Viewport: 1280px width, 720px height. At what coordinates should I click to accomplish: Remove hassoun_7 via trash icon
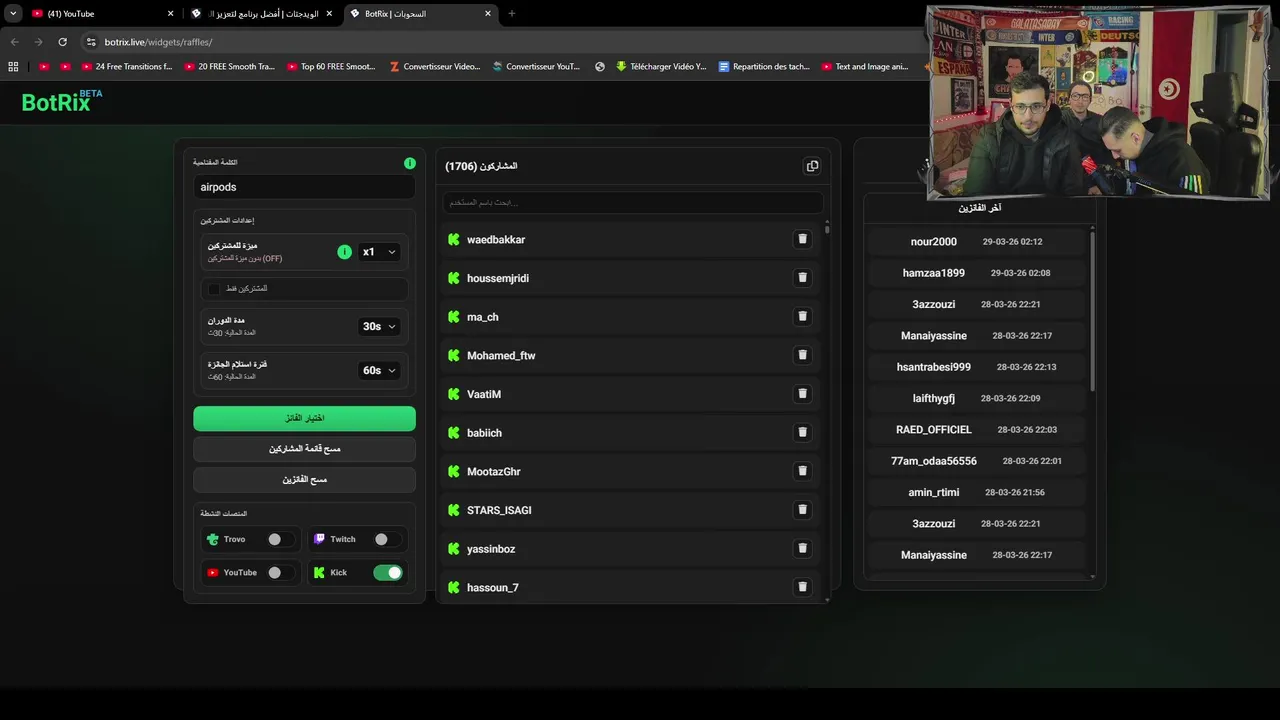click(802, 587)
